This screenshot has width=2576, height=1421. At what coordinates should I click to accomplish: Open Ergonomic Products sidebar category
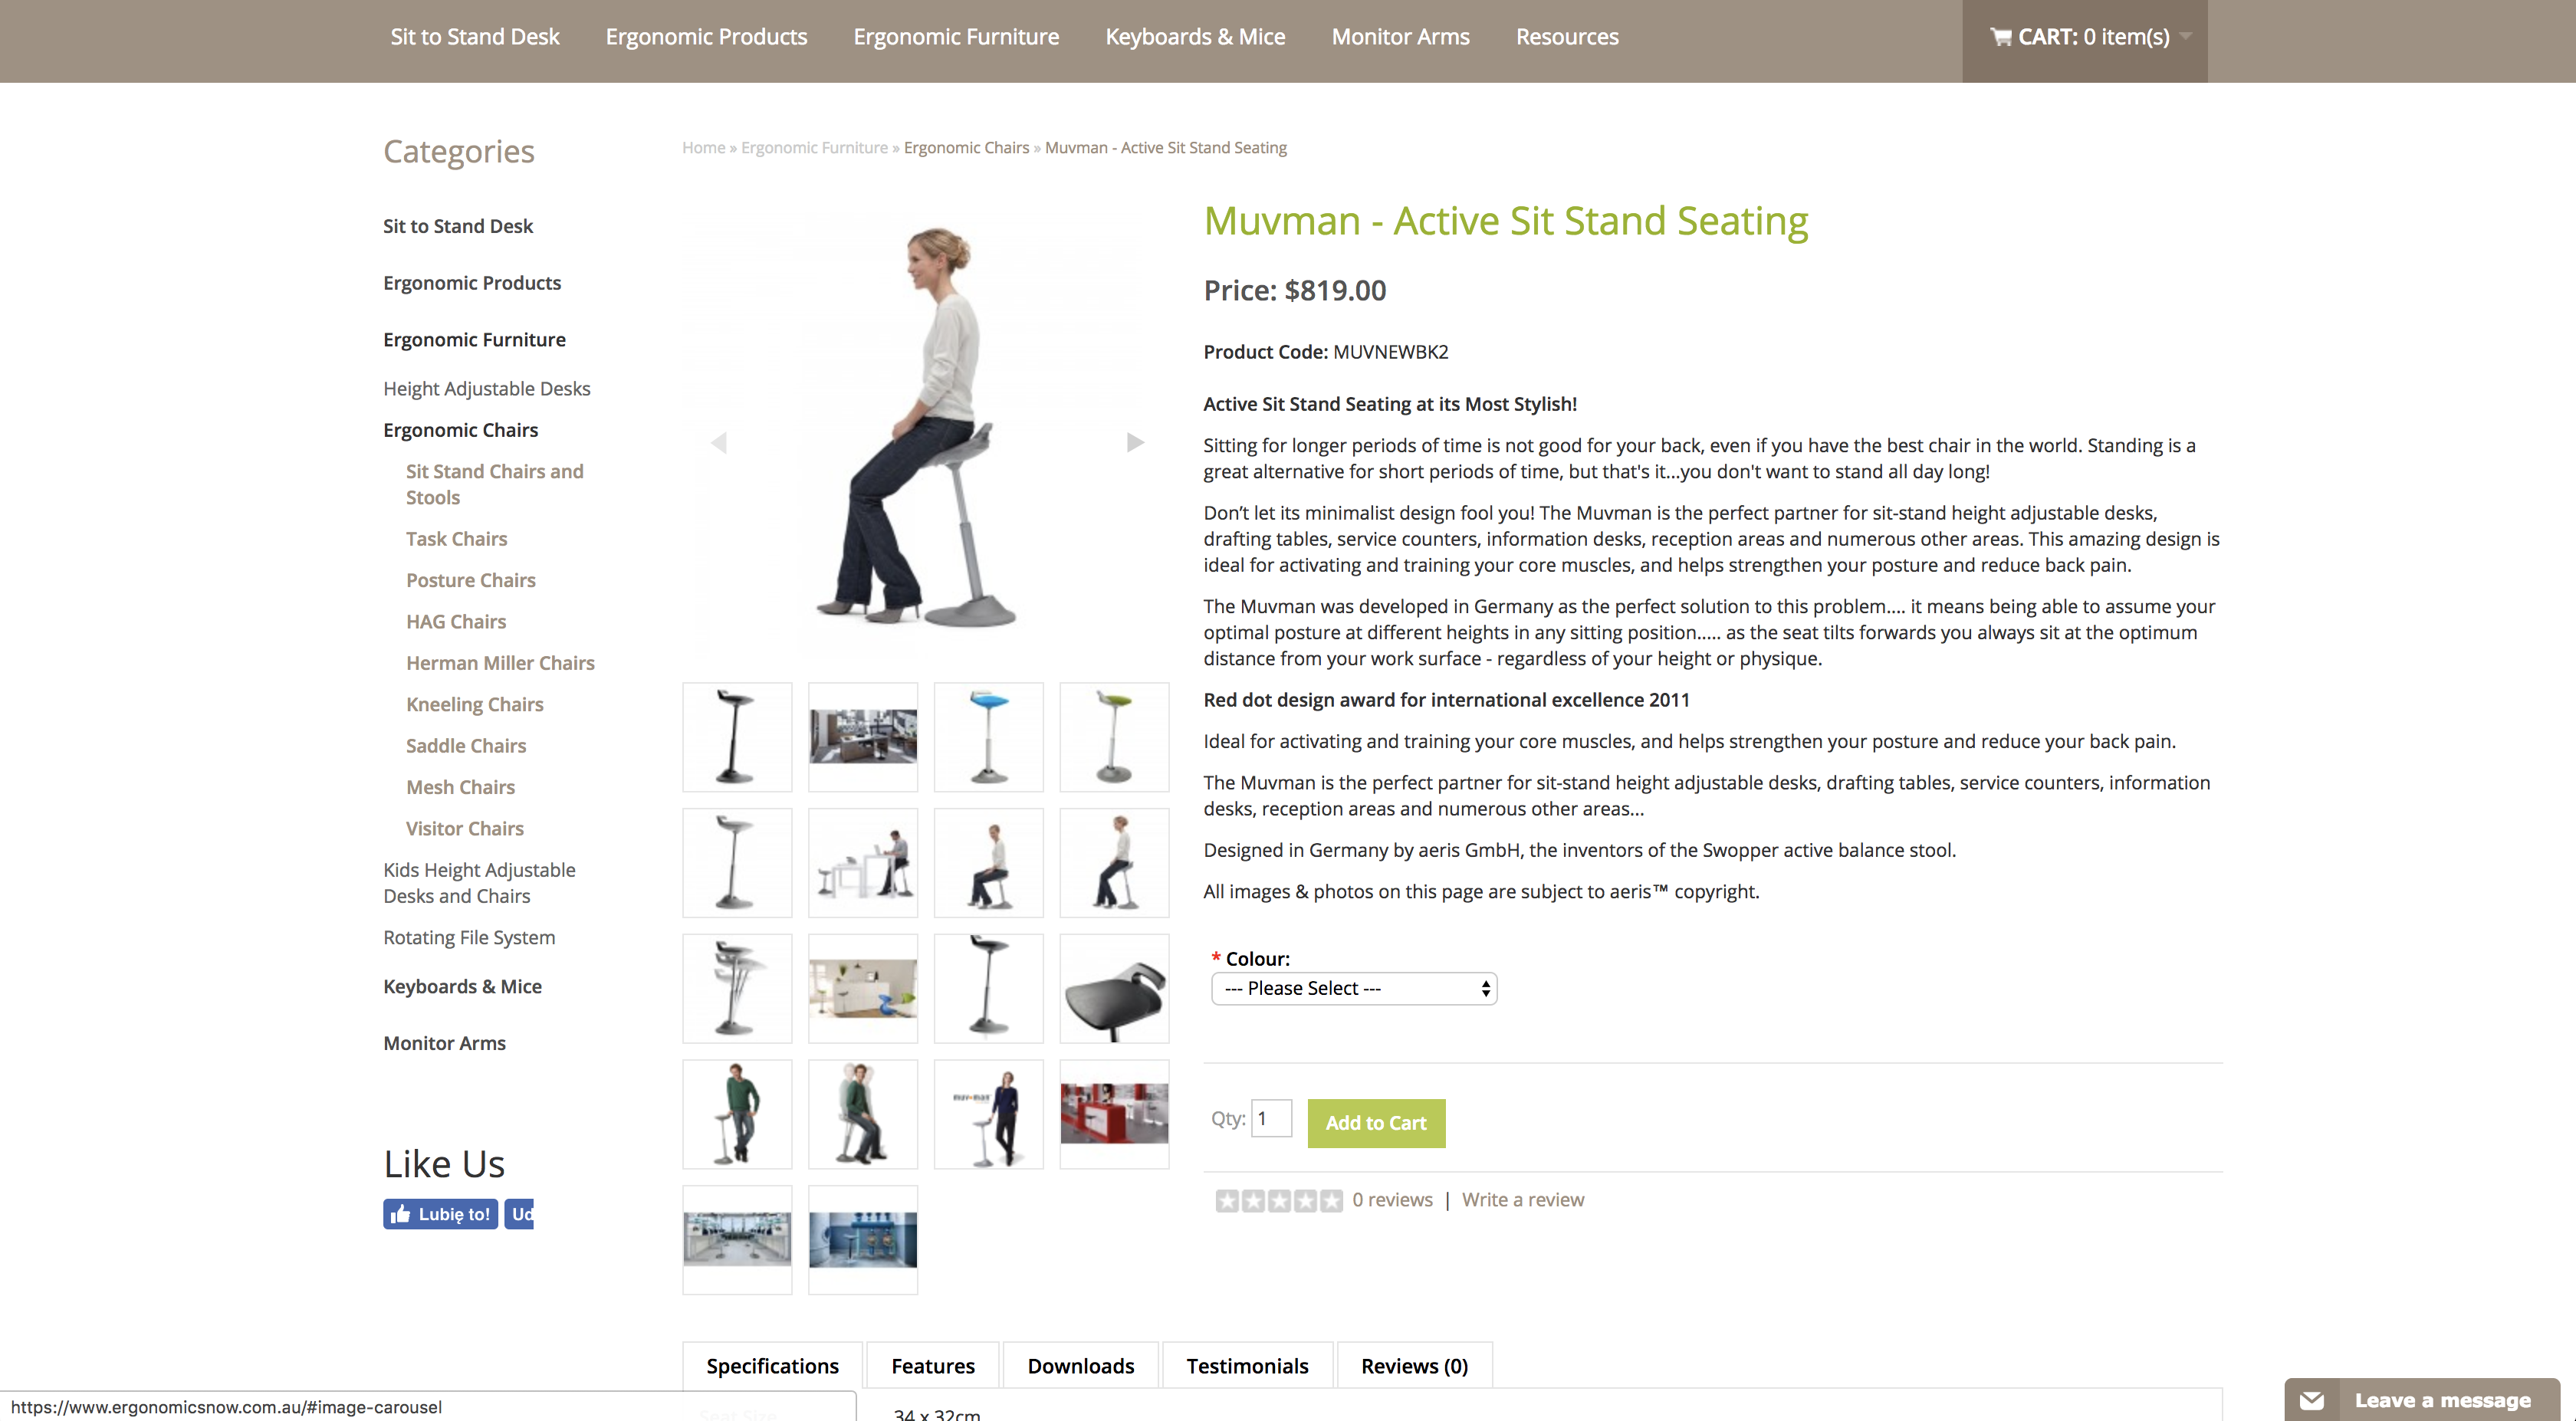pos(472,283)
